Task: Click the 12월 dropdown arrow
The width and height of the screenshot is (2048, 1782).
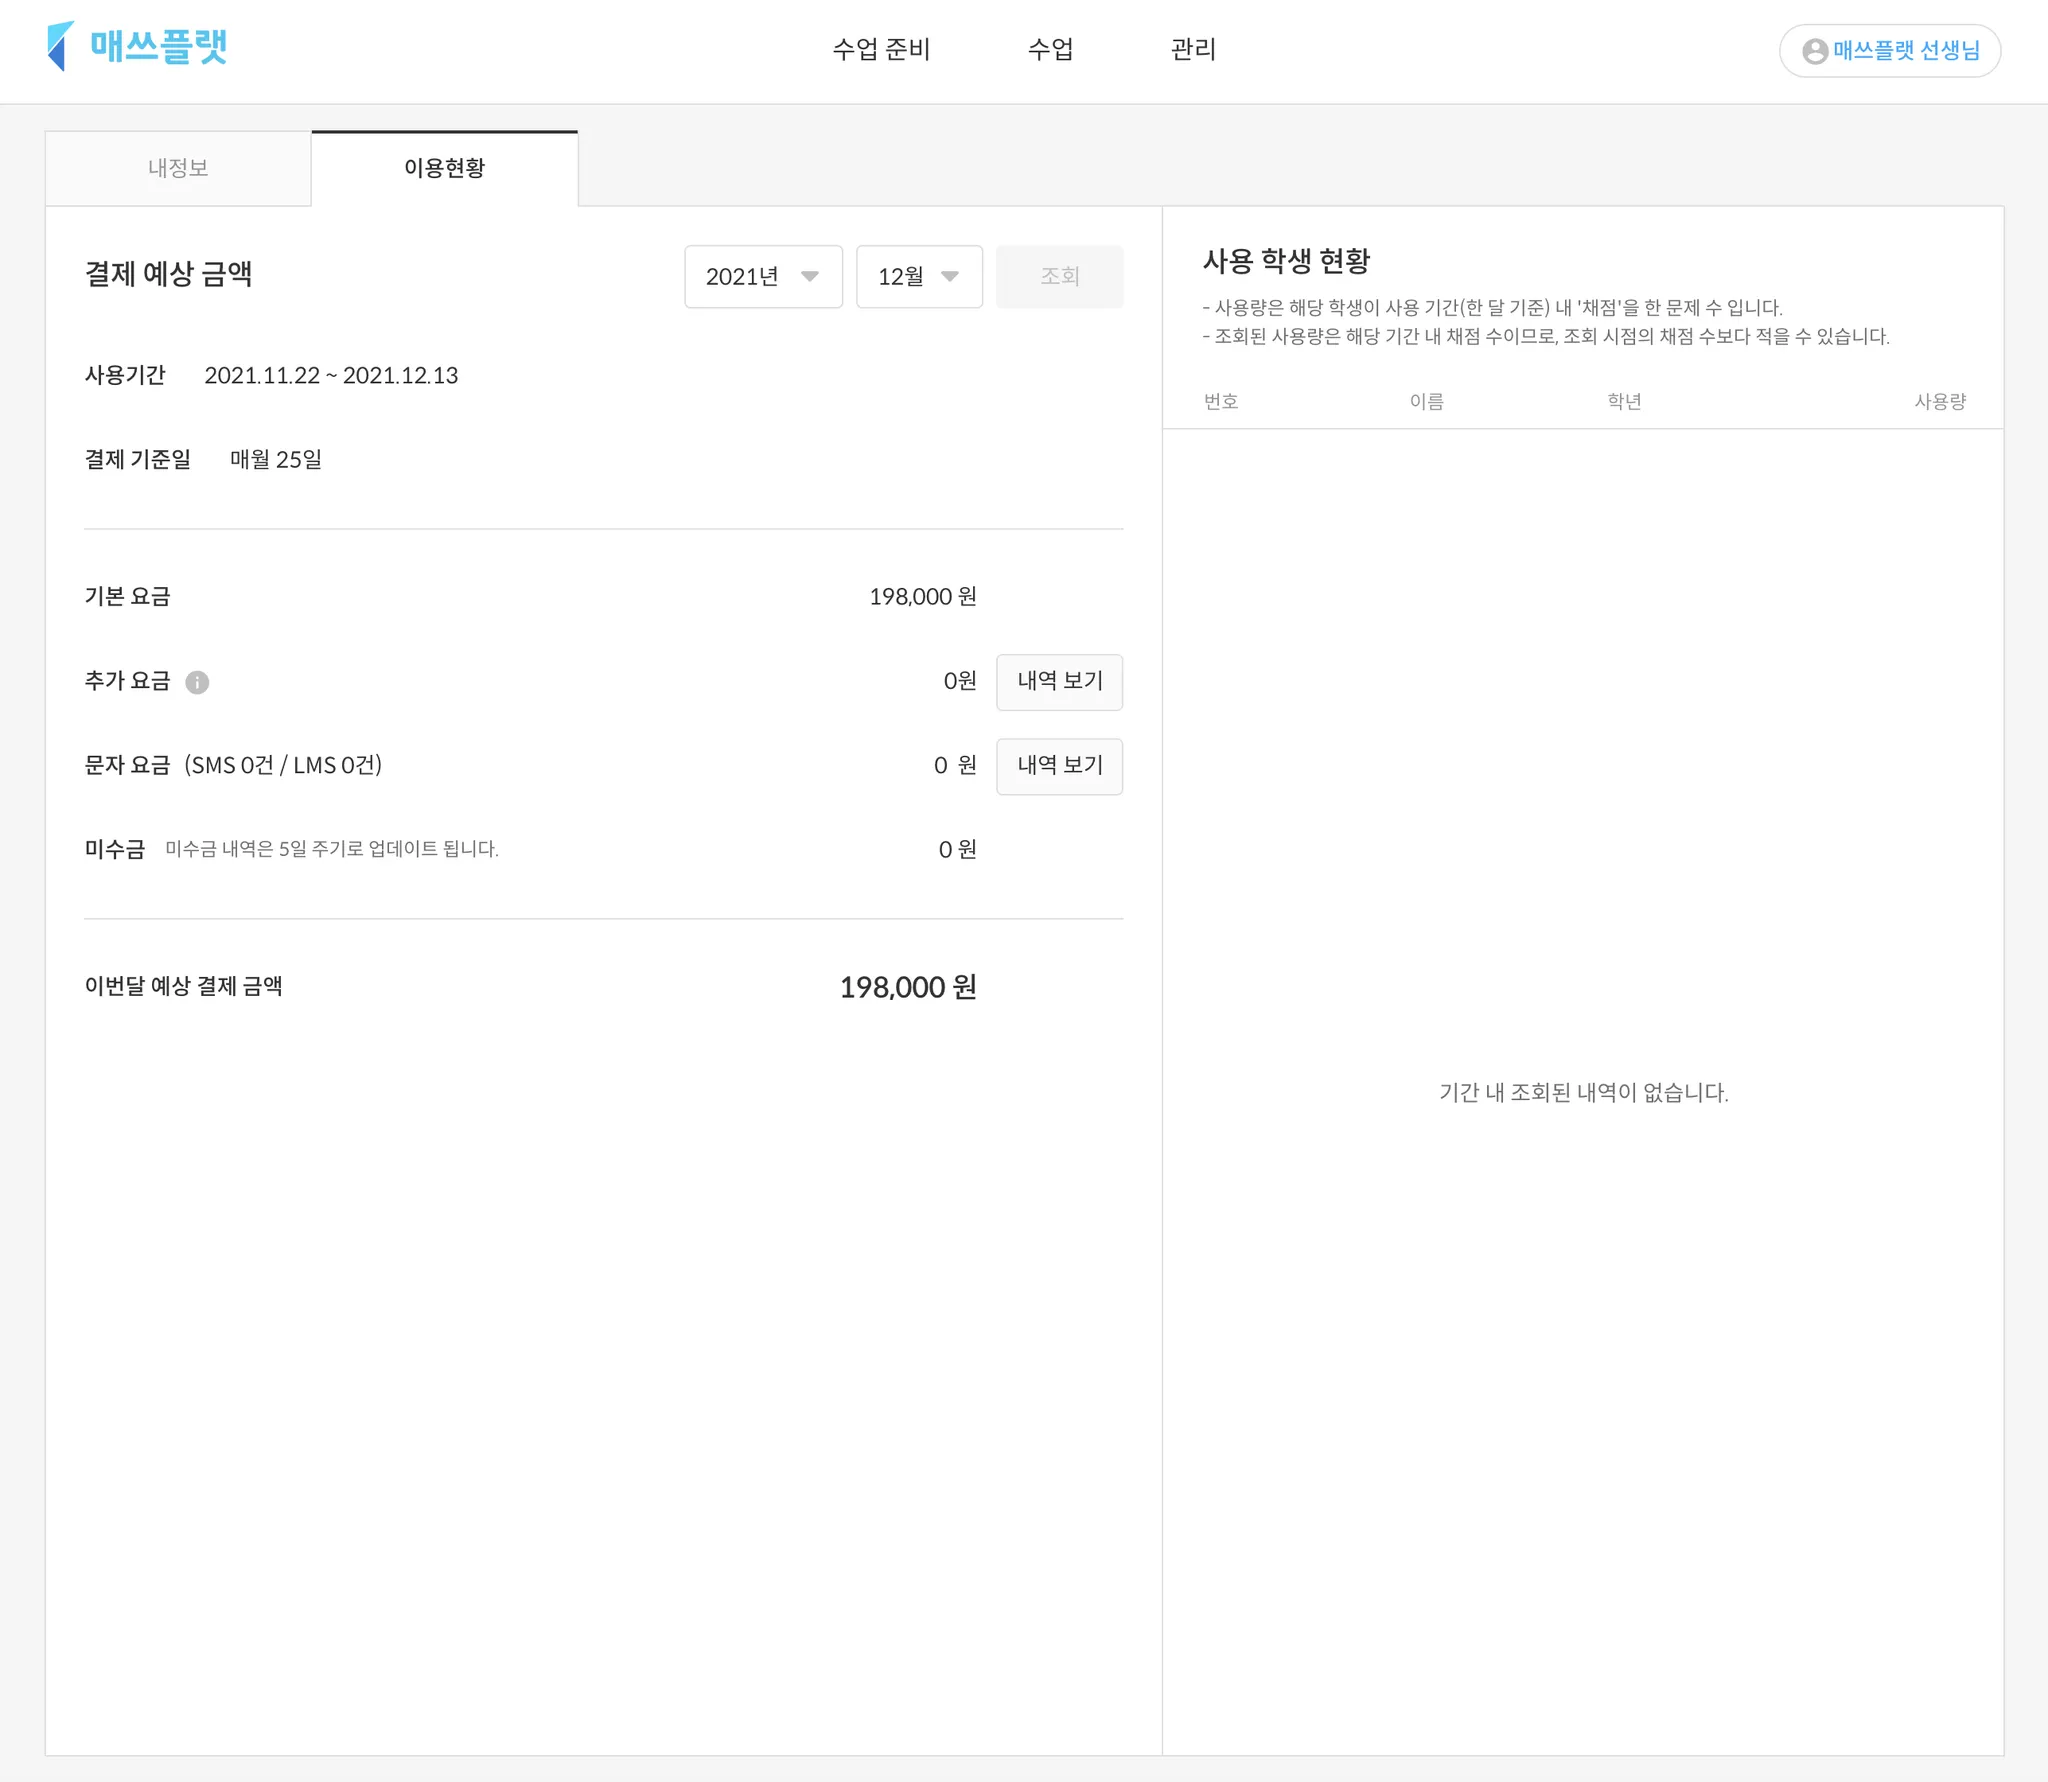Action: click(x=950, y=277)
